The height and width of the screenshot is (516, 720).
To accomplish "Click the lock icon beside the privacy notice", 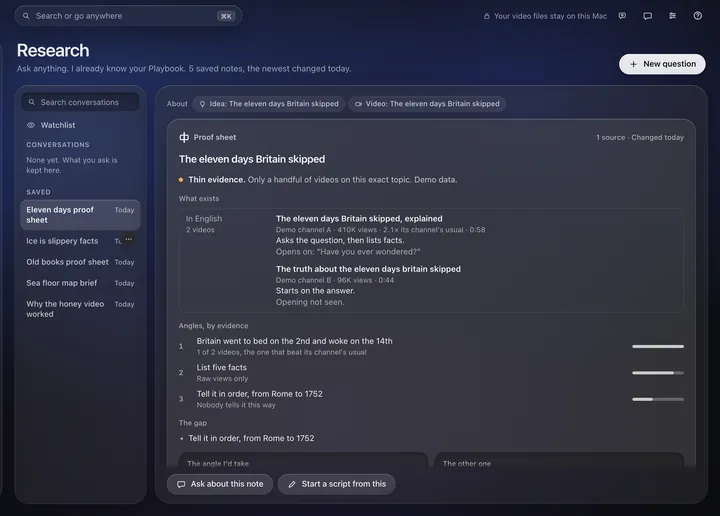I will 486,16.
